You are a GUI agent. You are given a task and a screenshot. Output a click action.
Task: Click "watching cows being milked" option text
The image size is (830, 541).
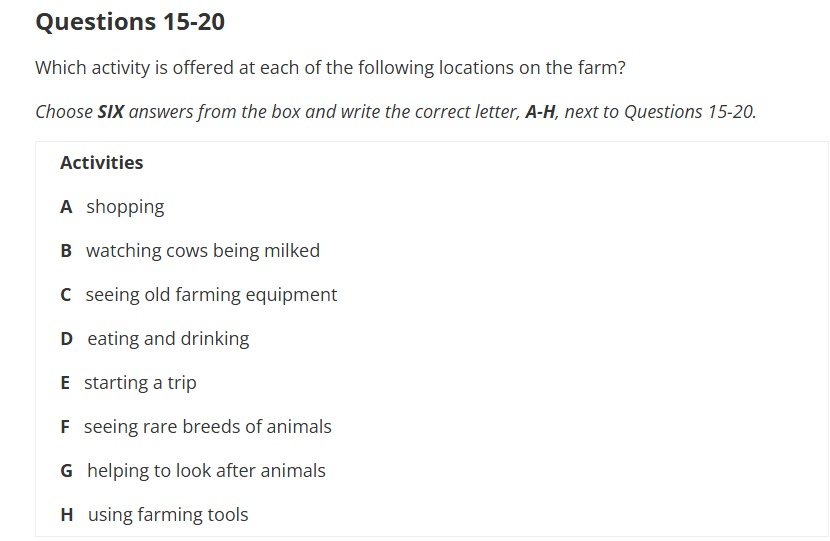coord(203,251)
